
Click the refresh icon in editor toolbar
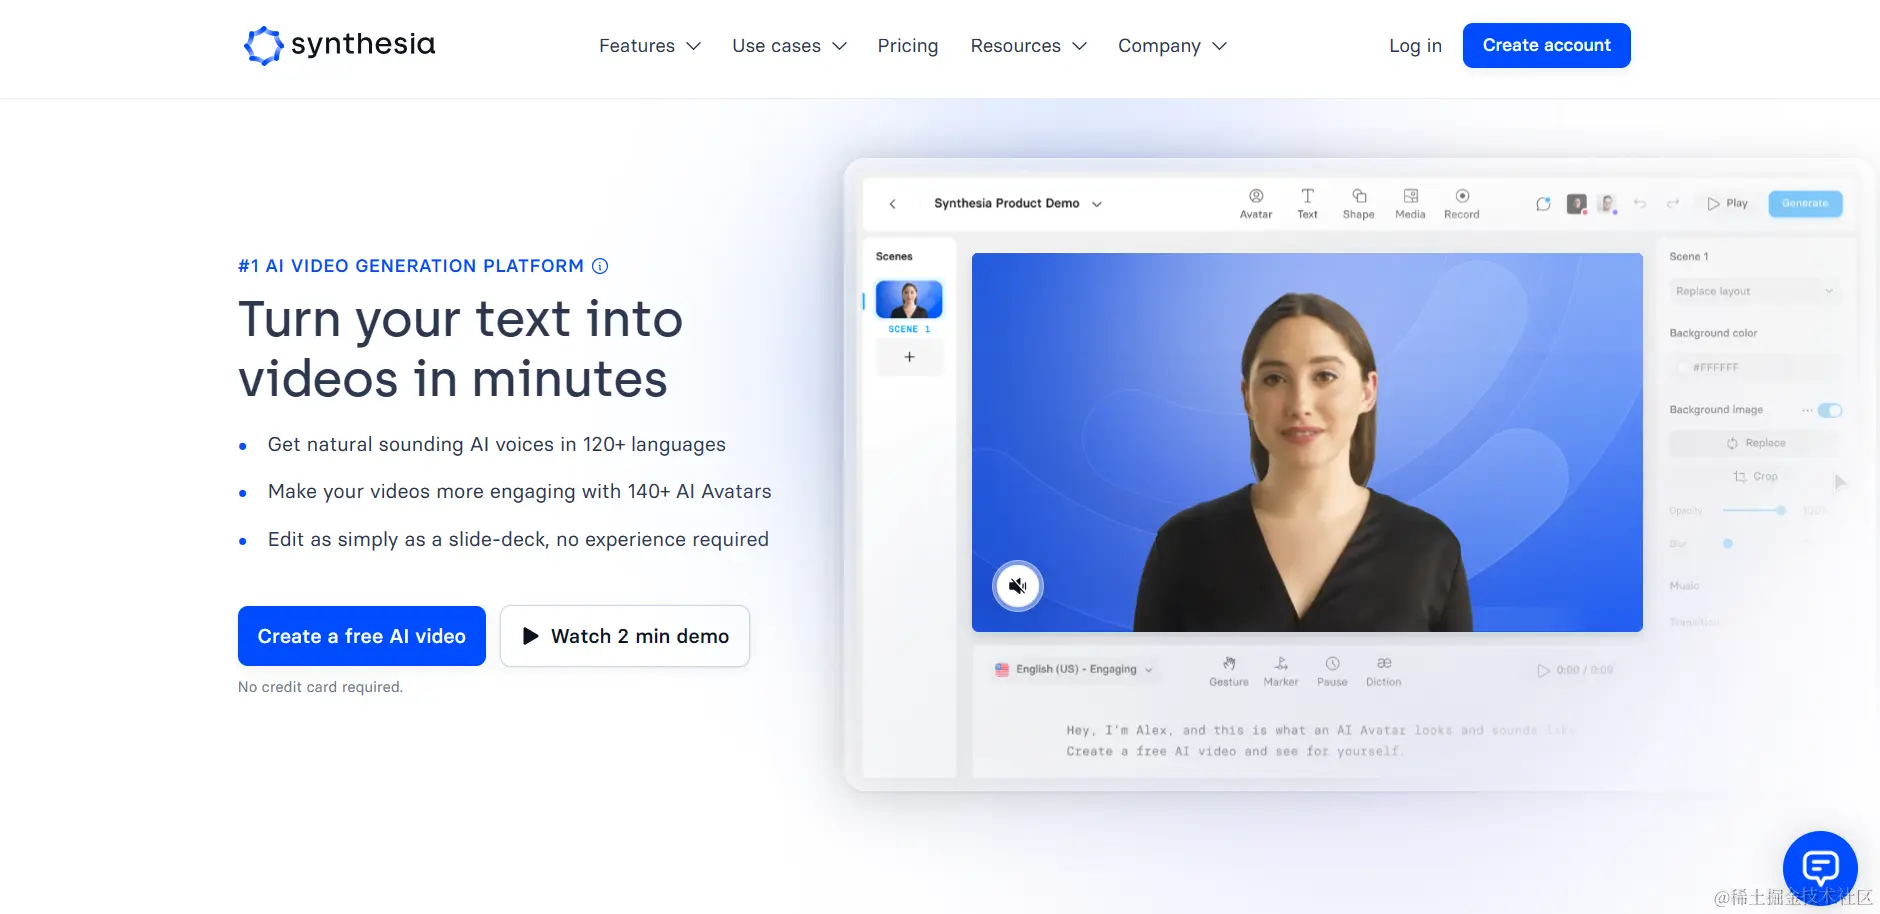(x=1543, y=204)
